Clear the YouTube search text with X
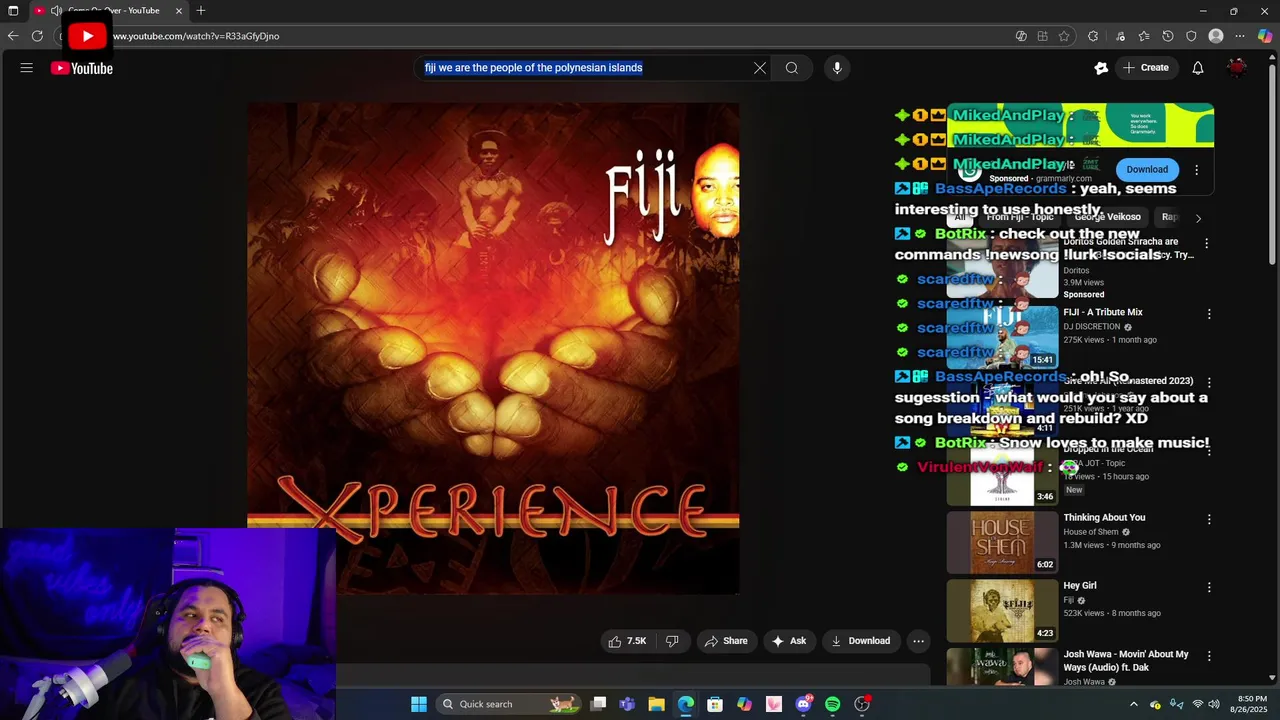The image size is (1280, 720). tap(760, 68)
